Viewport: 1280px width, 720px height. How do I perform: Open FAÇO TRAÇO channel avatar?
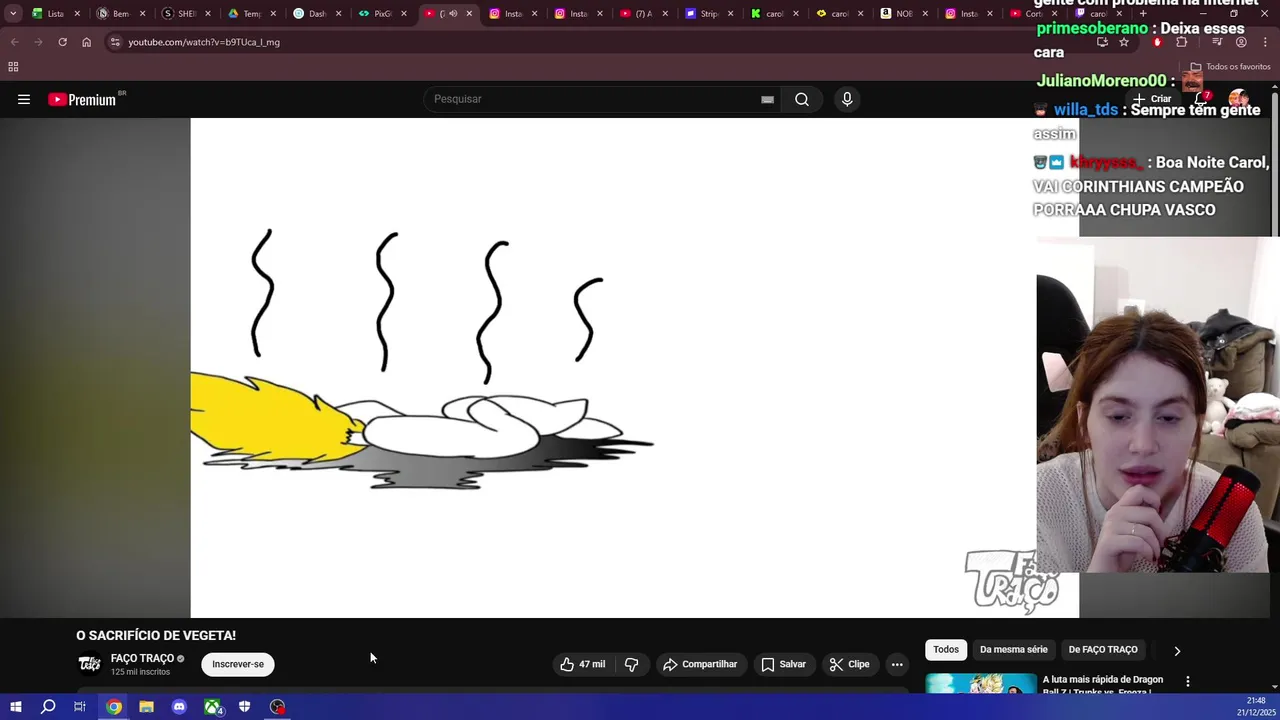89,664
